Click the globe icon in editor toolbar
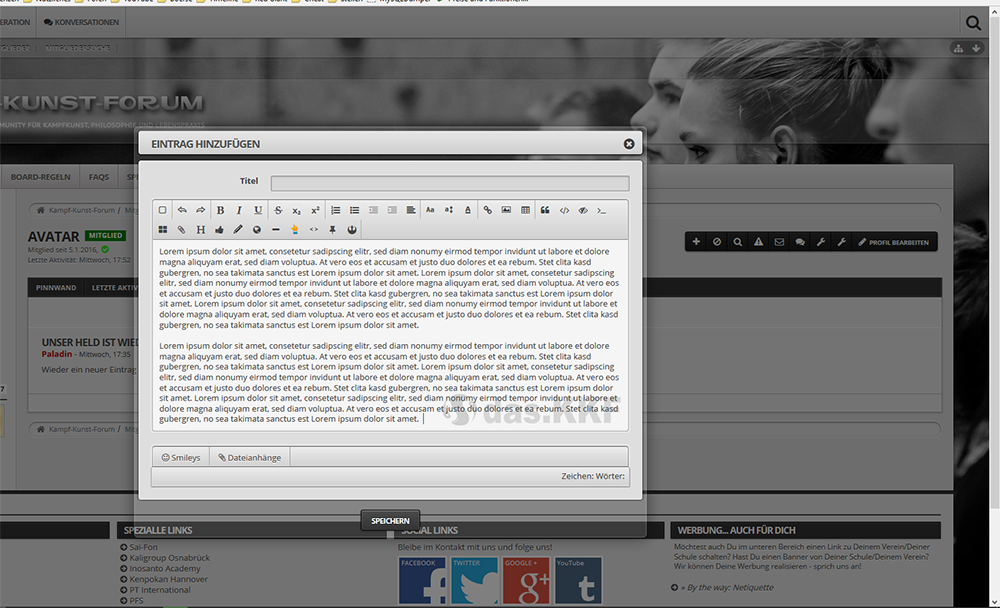The height and width of the screenshot is (608, 1000). (257, 229)
